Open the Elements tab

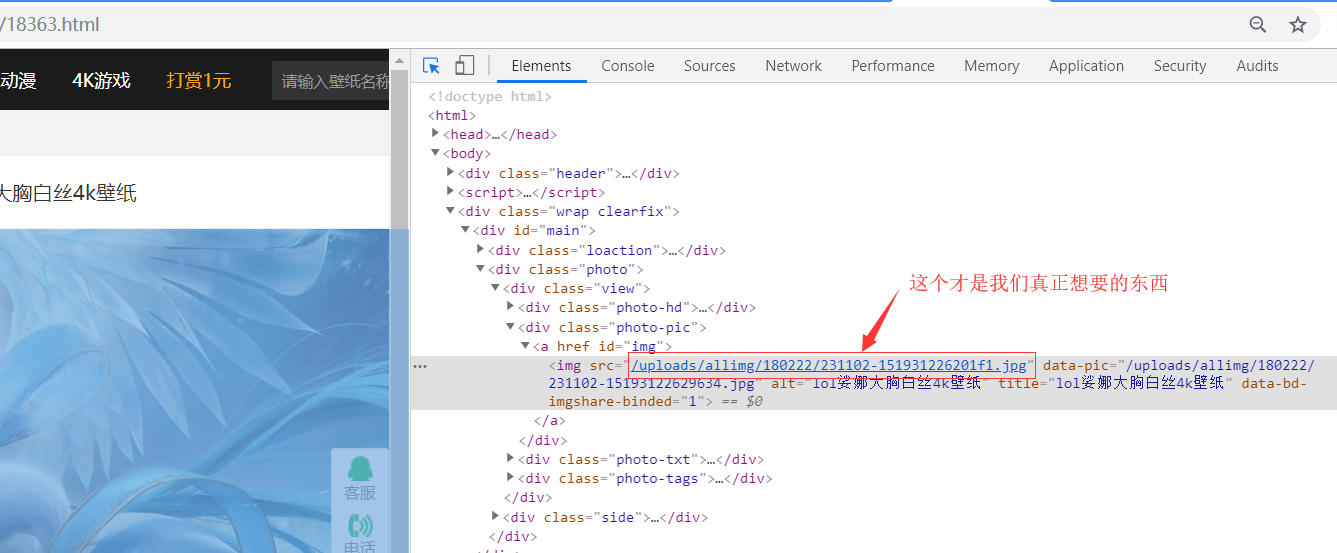[x=541, y=66]
